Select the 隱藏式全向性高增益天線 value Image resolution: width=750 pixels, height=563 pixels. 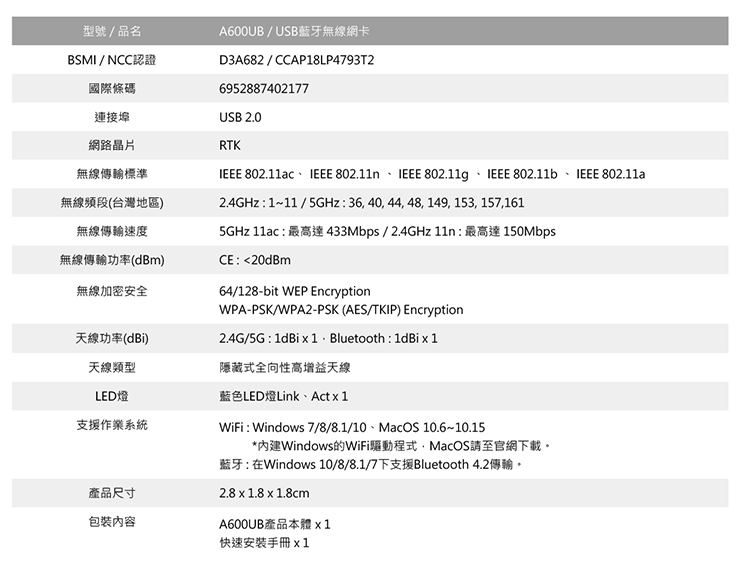pyautogui.click(x=285, y=367)
